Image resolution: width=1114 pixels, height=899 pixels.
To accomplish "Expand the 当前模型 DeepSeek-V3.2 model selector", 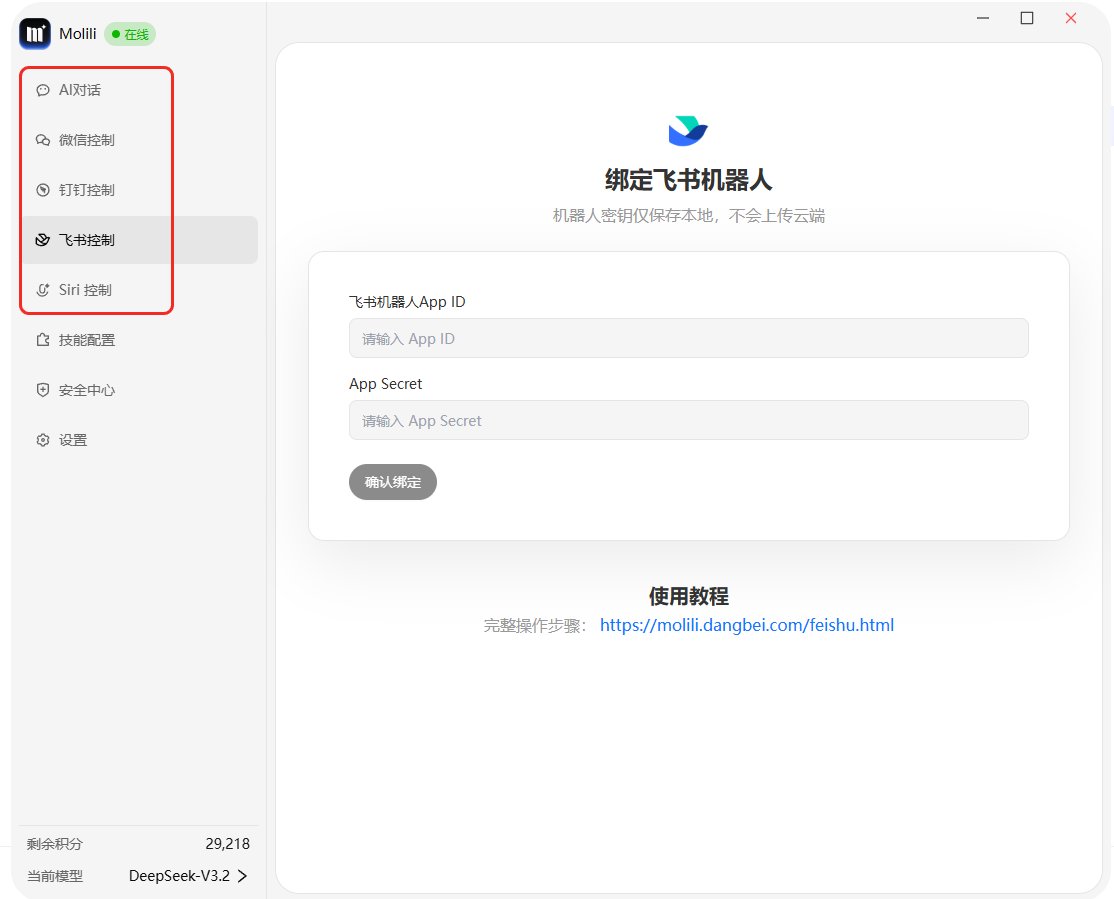I will (184, 875).
